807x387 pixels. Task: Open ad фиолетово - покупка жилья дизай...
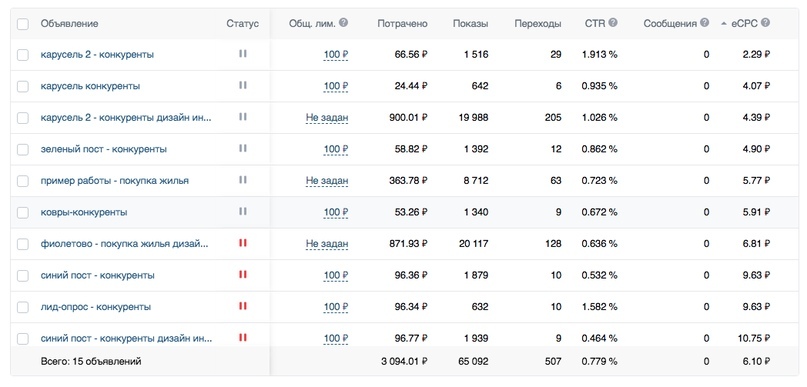[x=125, y=244]
